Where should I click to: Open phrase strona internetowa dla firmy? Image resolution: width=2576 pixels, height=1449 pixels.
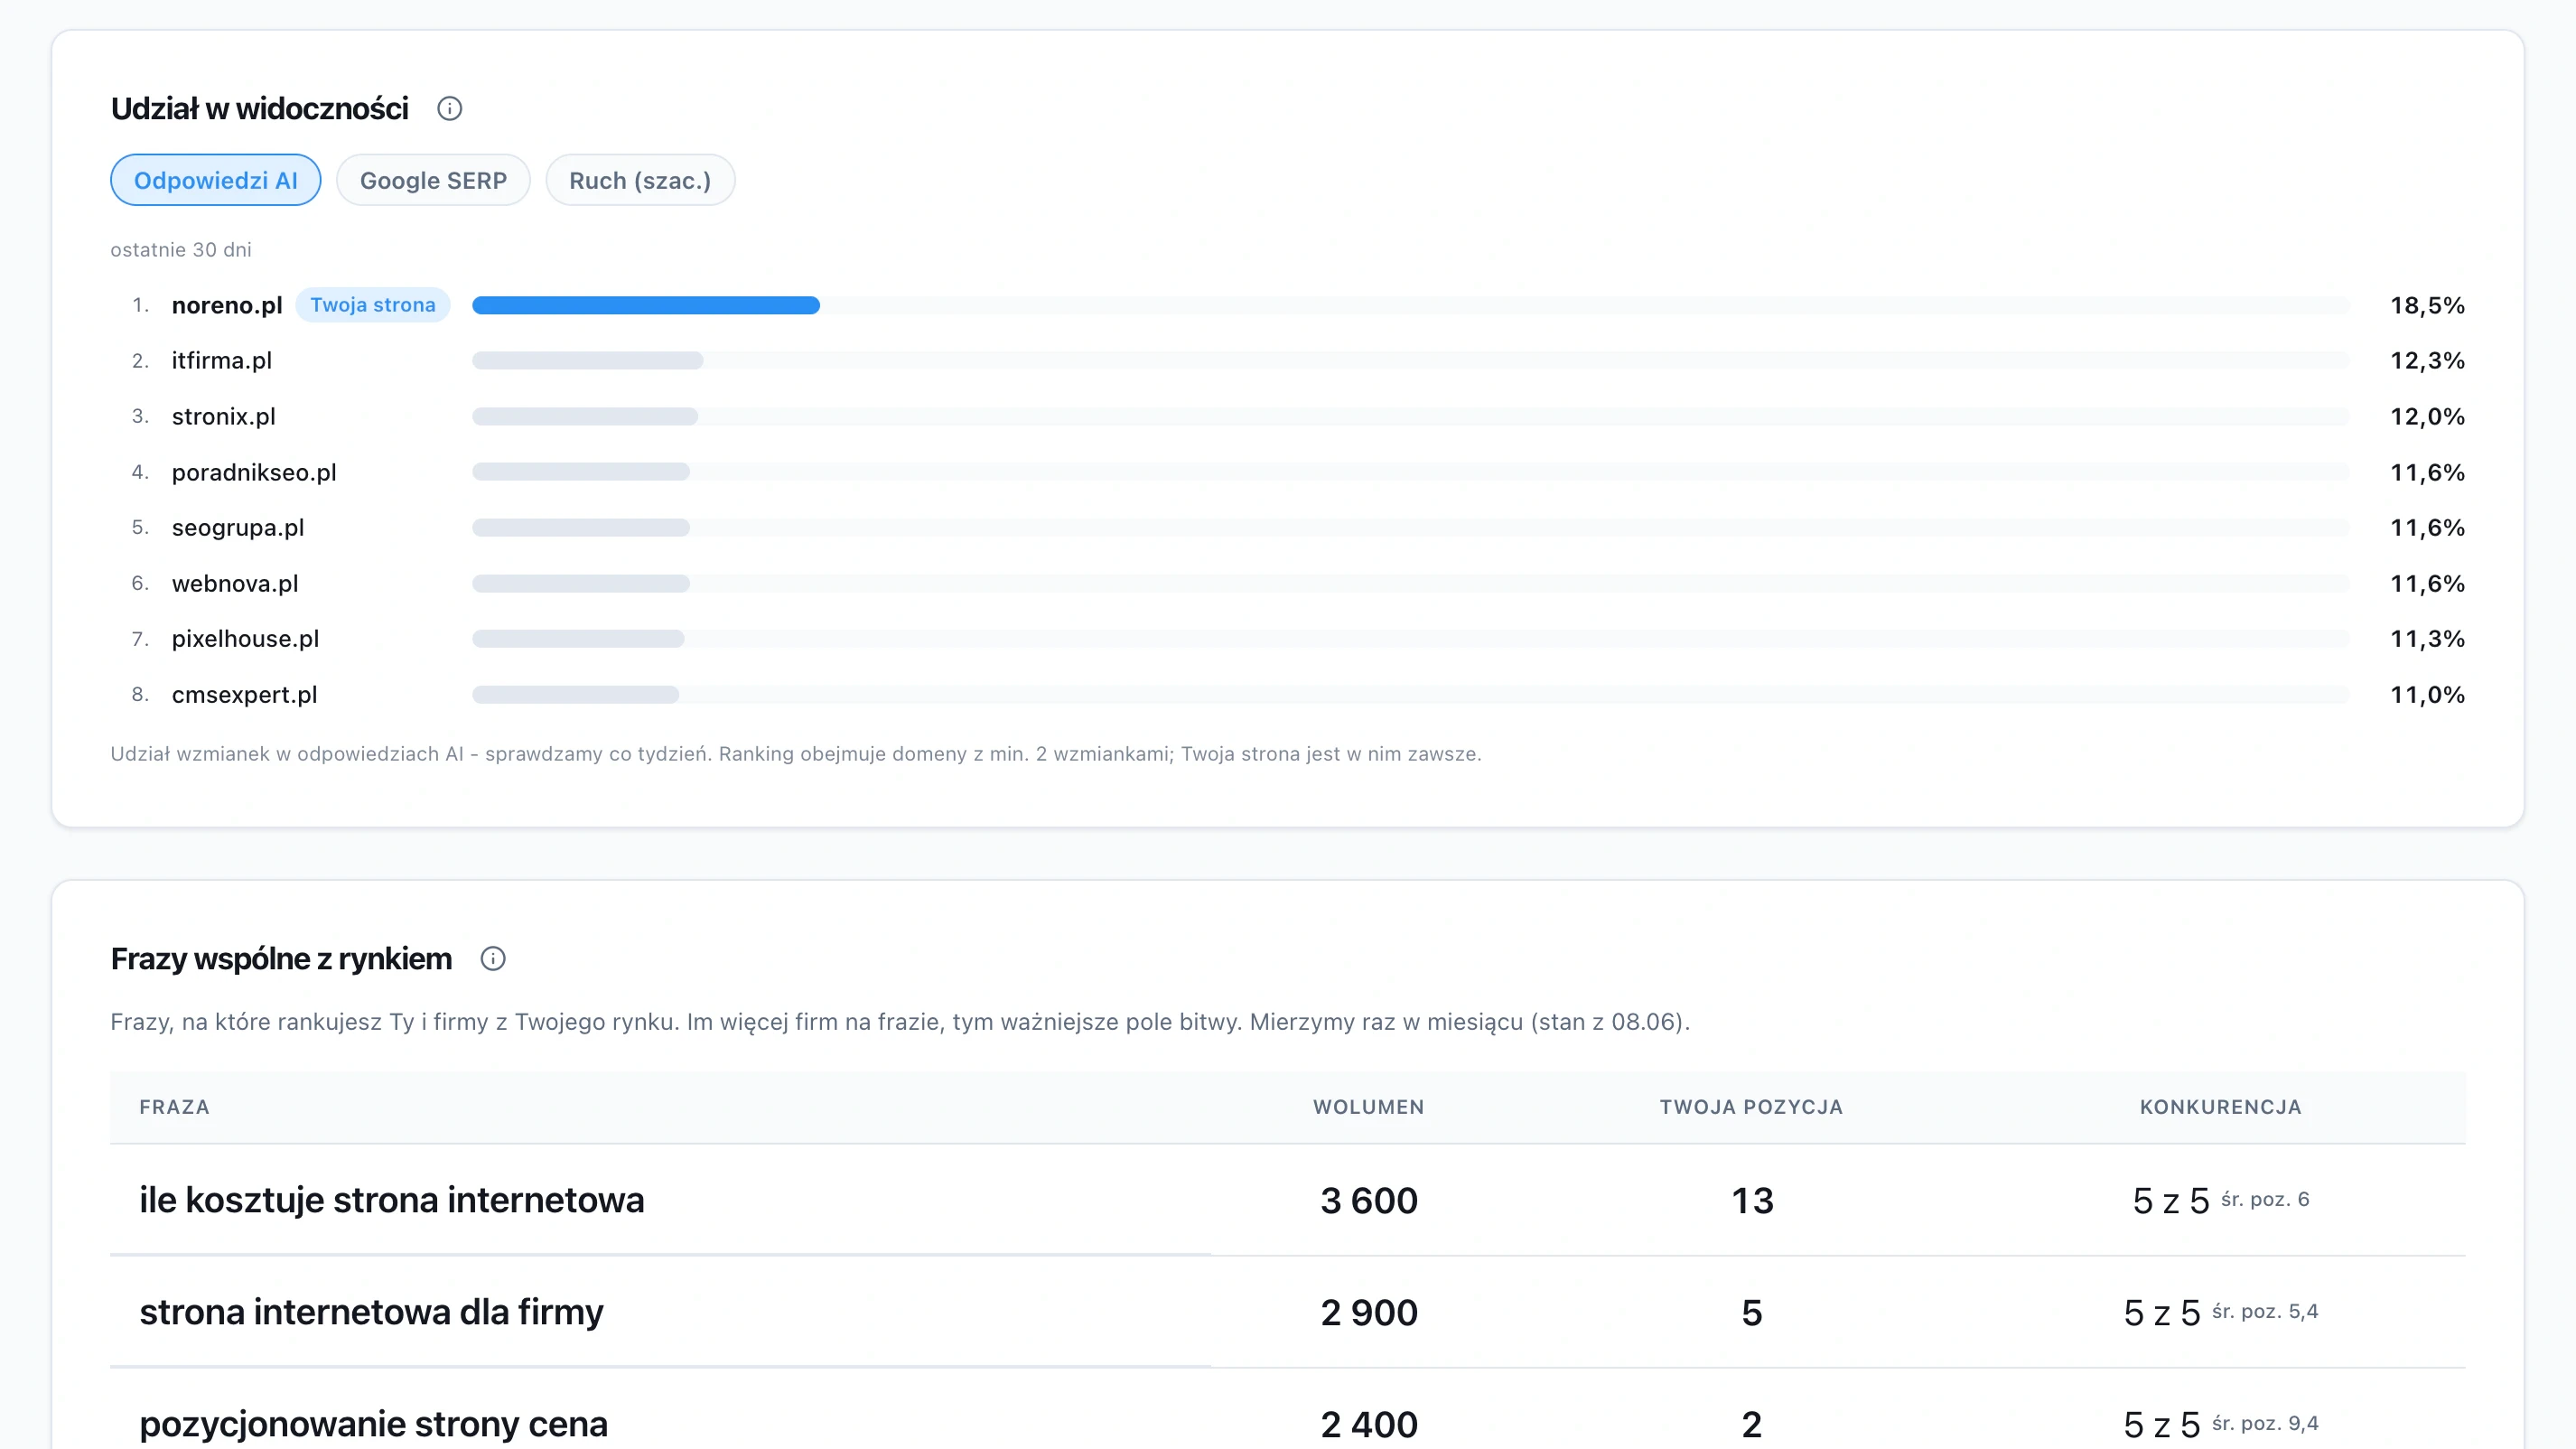pos(371,1312)
